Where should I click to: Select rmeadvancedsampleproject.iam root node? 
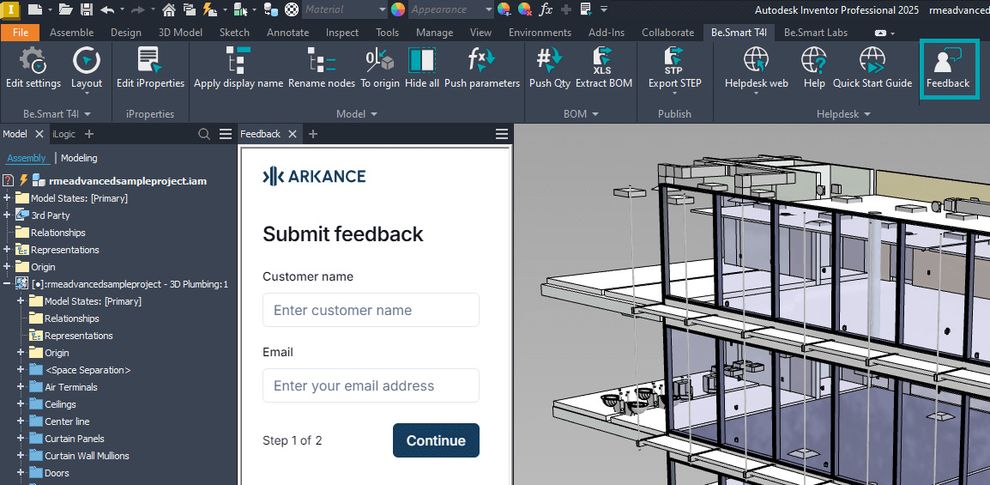point(128,181)
